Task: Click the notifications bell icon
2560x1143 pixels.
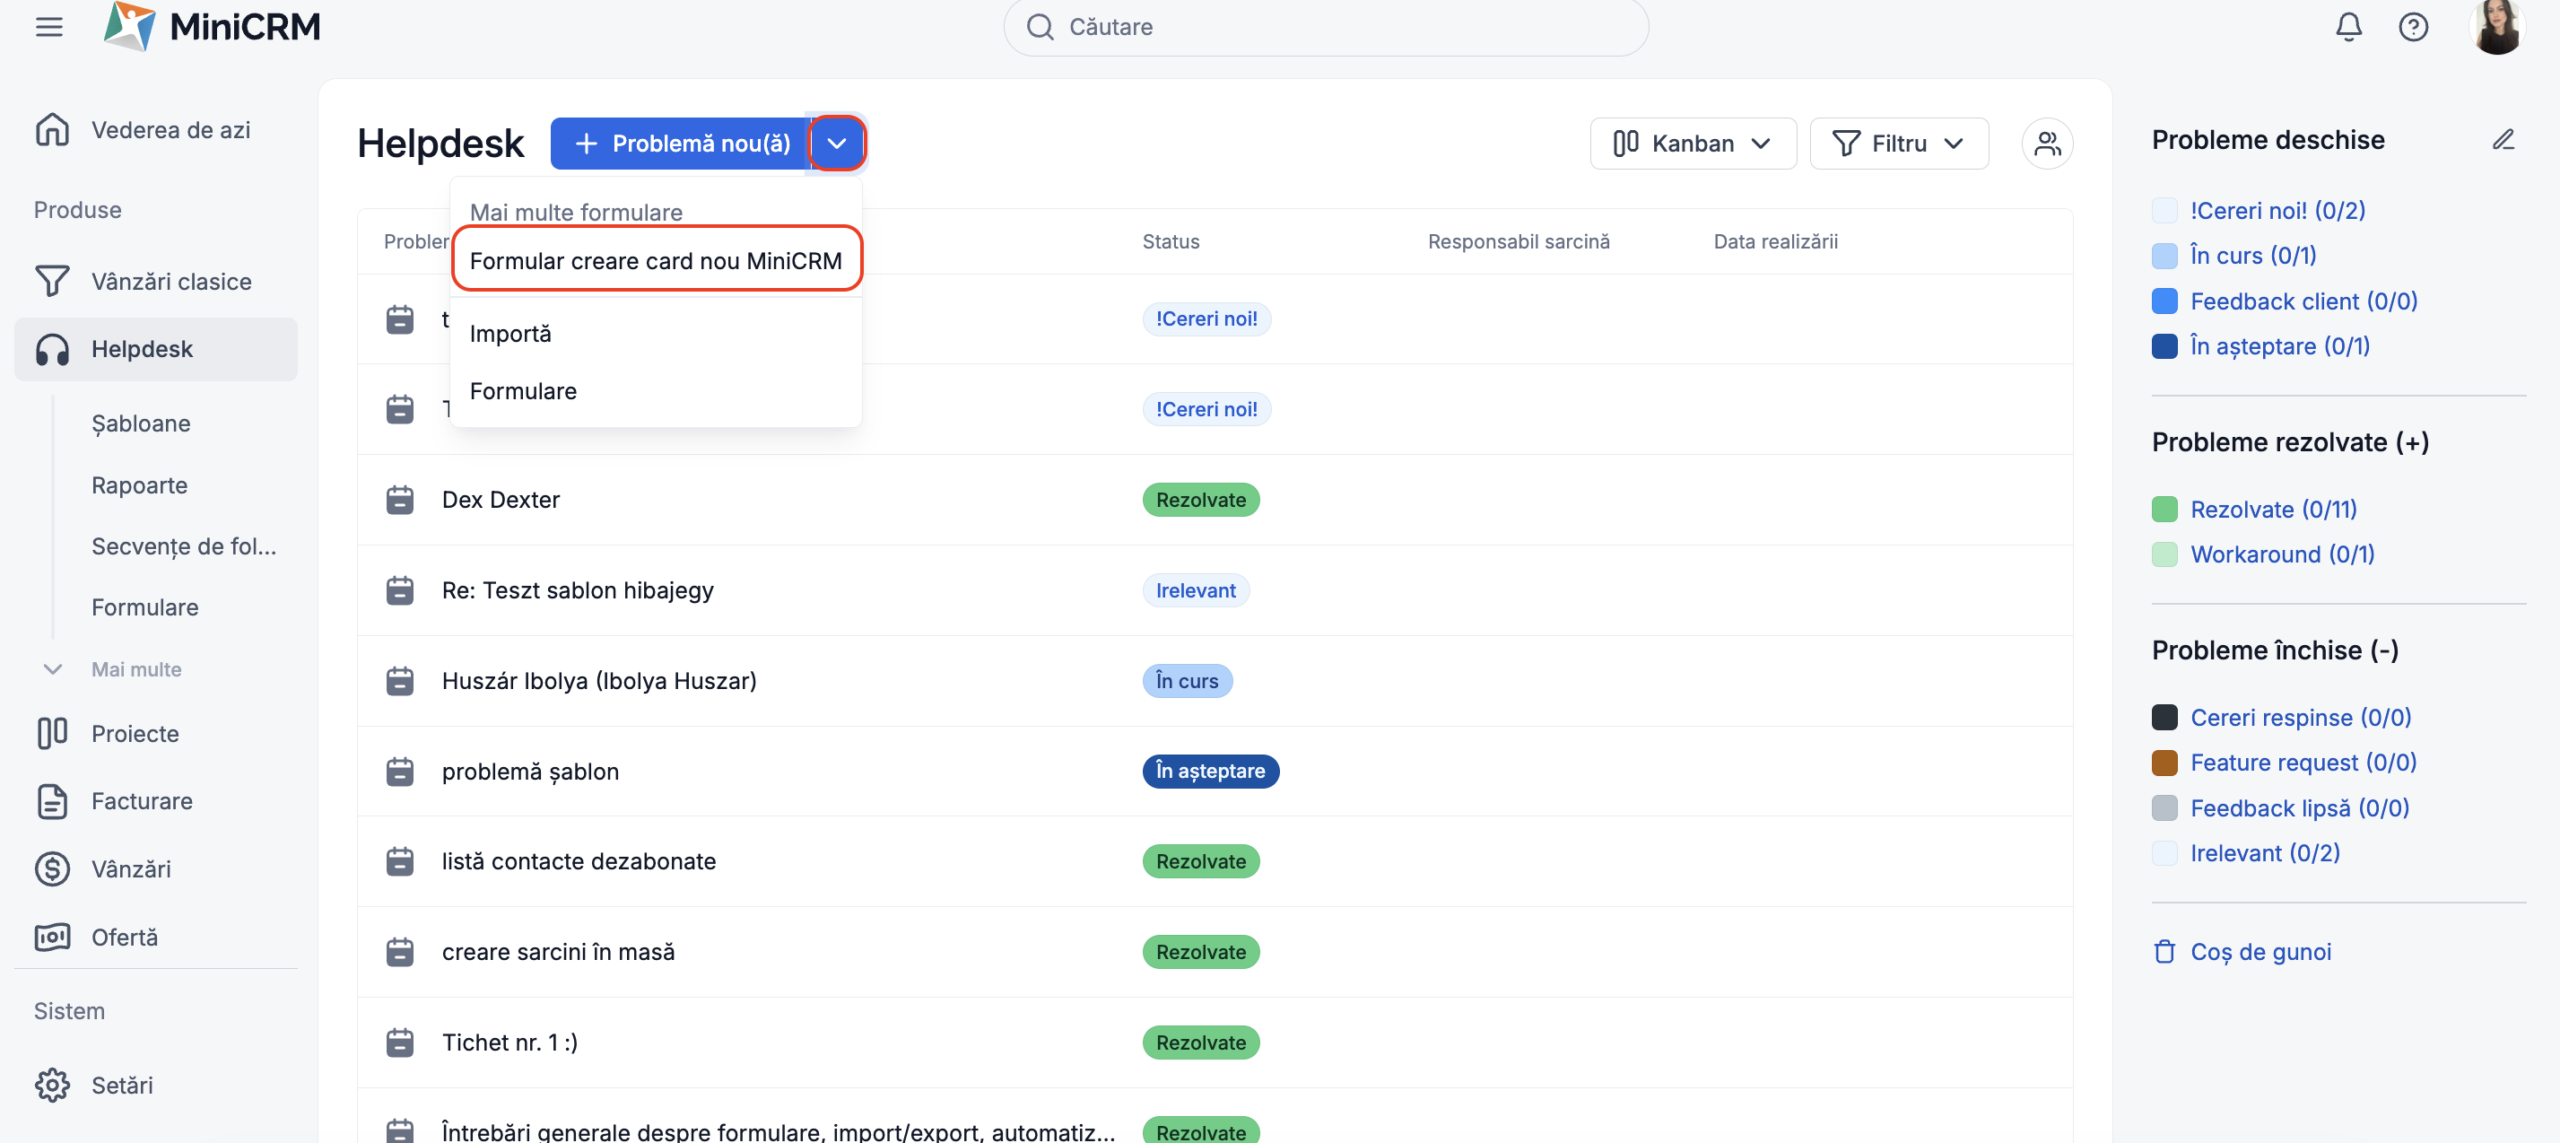Action: [x=2348, y=27]
